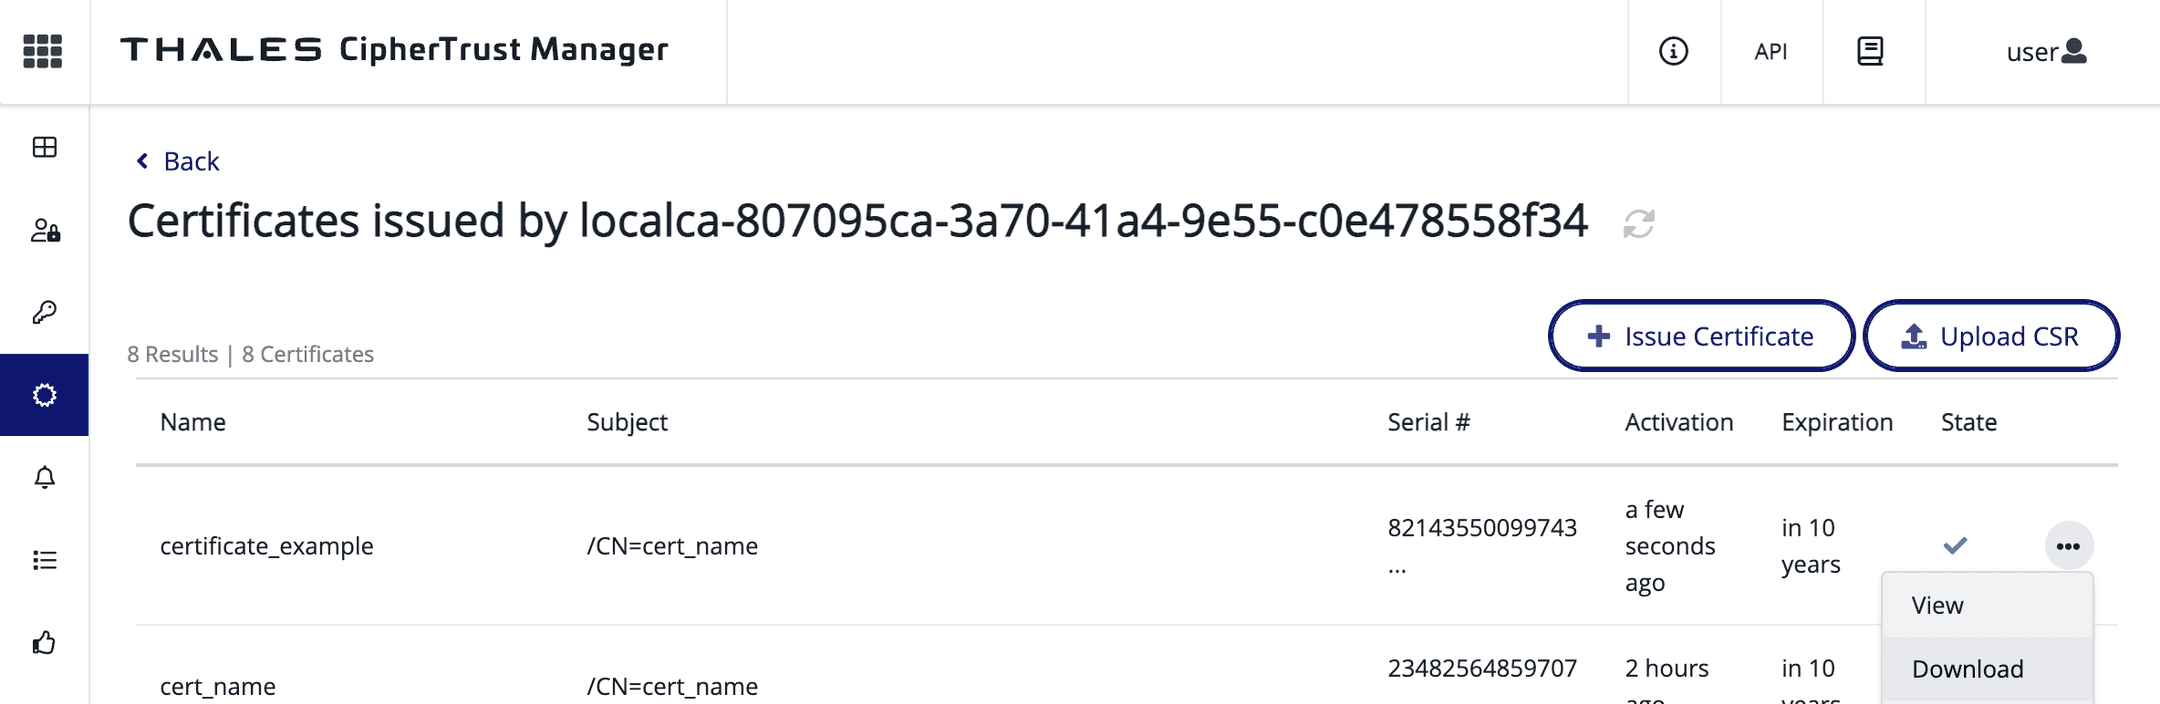Select View from the actions menu

pos(1937,604)
